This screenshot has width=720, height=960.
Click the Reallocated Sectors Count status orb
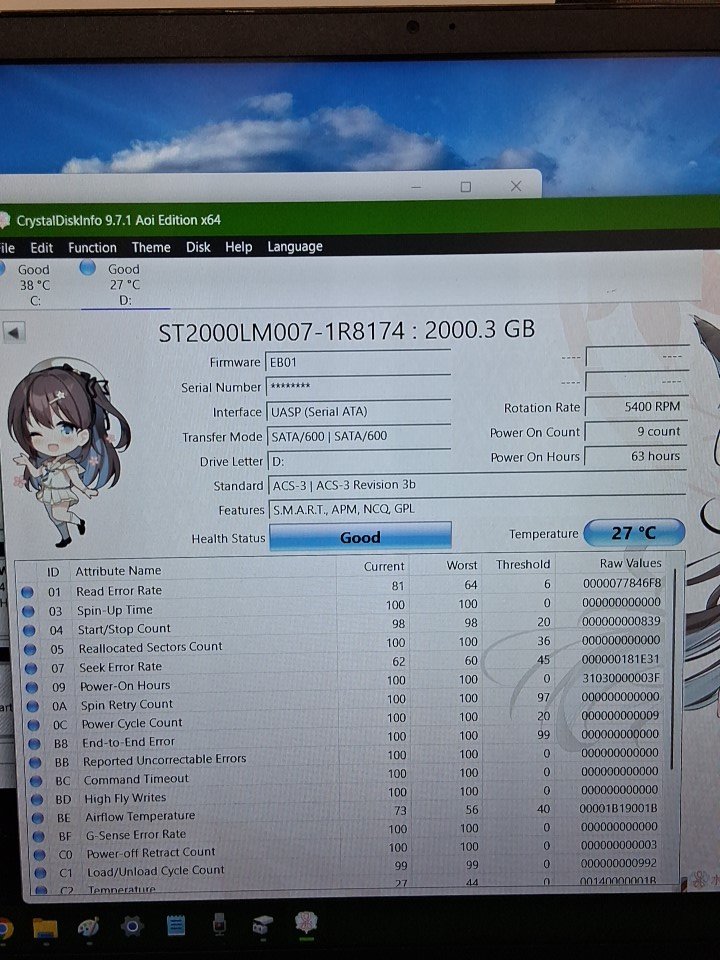[x=30, y=649]
